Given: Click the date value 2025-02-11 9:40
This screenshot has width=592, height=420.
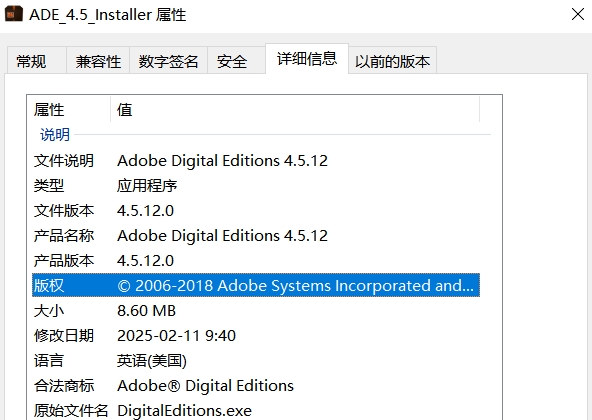Looking at the screenshot, I should point(176,336).
